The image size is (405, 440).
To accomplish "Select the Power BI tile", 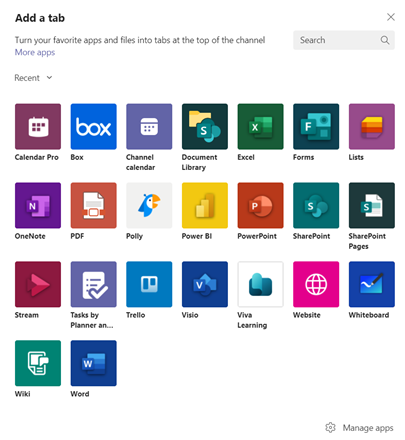I will pos(205,205).
